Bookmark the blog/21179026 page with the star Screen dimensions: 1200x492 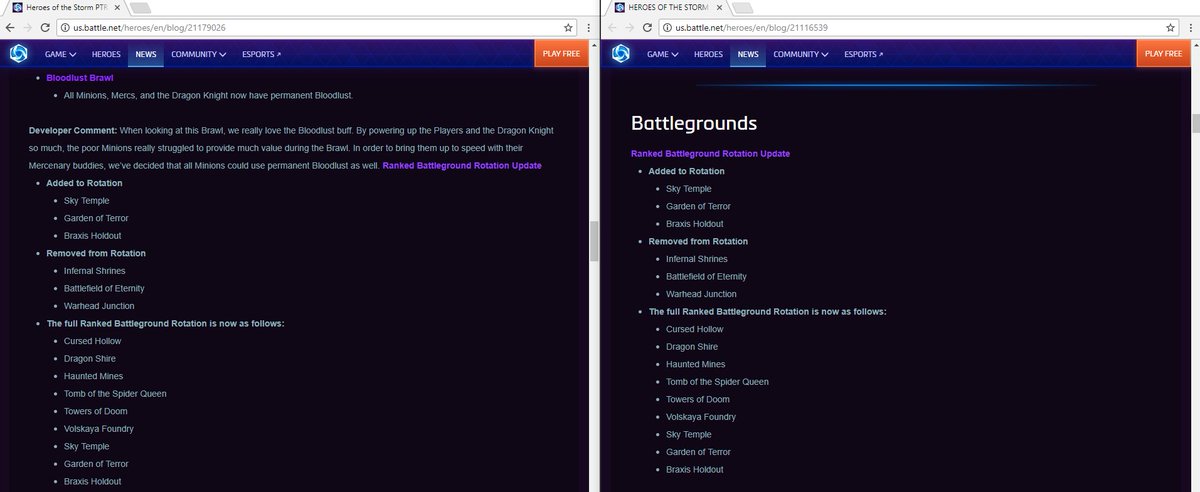click(x=567, y=27)
